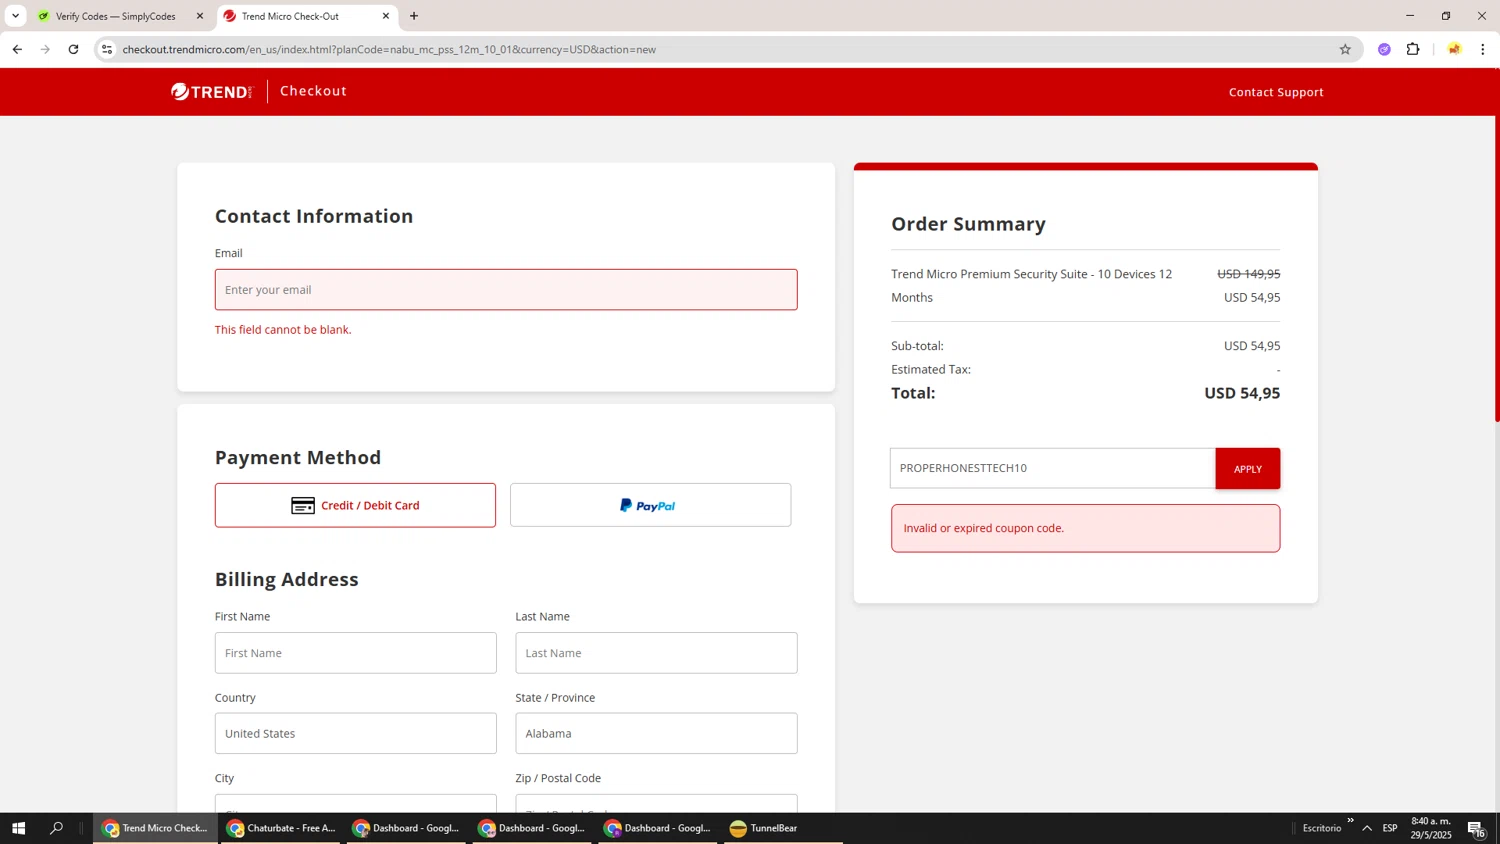Focus the Email input field
The width and height of the screenshot is (1500, 844).
[506, 289]
